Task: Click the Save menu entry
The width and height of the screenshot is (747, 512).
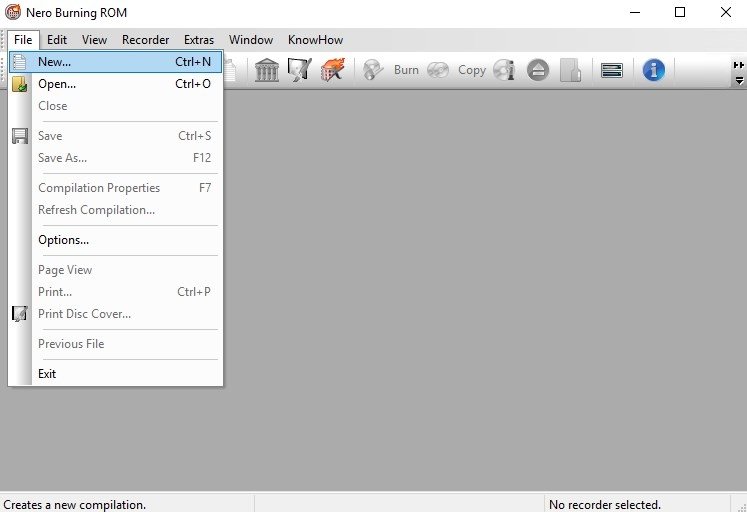Action: point(115,136)
